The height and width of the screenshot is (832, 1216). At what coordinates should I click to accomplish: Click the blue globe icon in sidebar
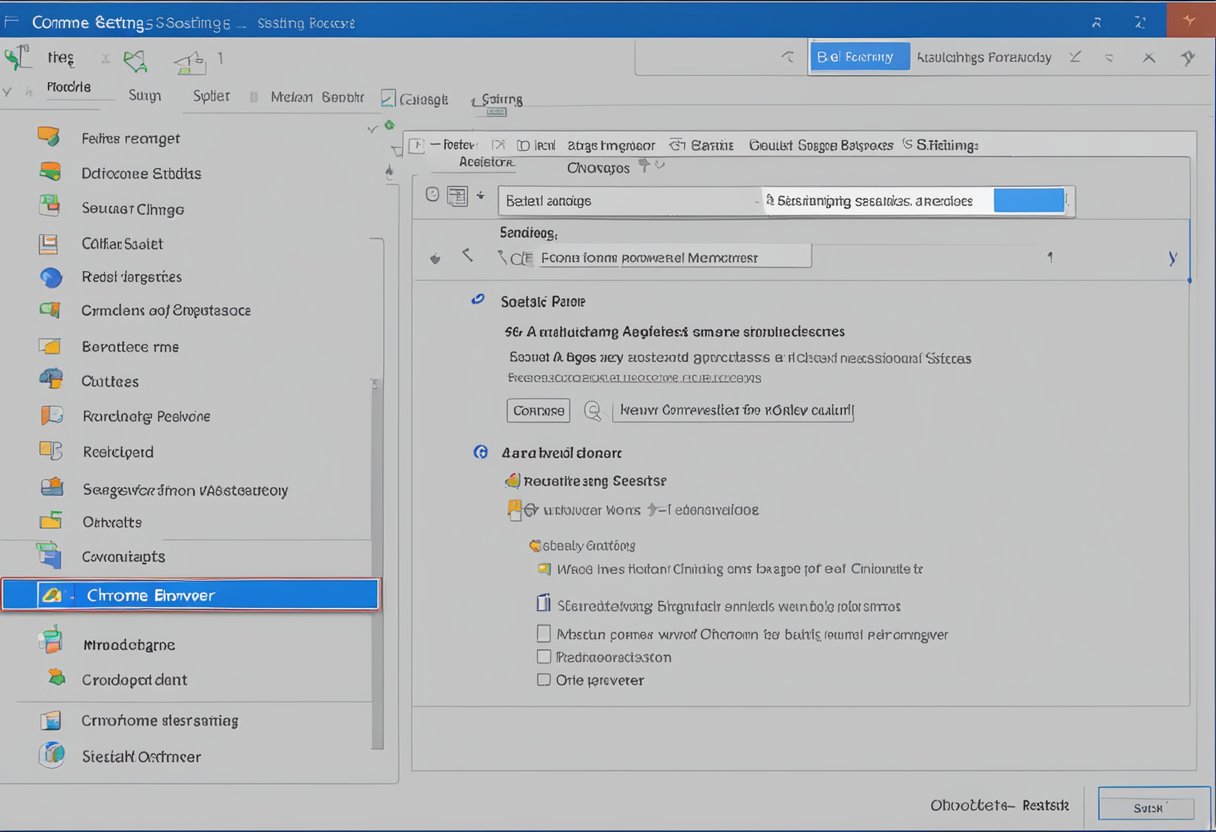click(50, 277)
